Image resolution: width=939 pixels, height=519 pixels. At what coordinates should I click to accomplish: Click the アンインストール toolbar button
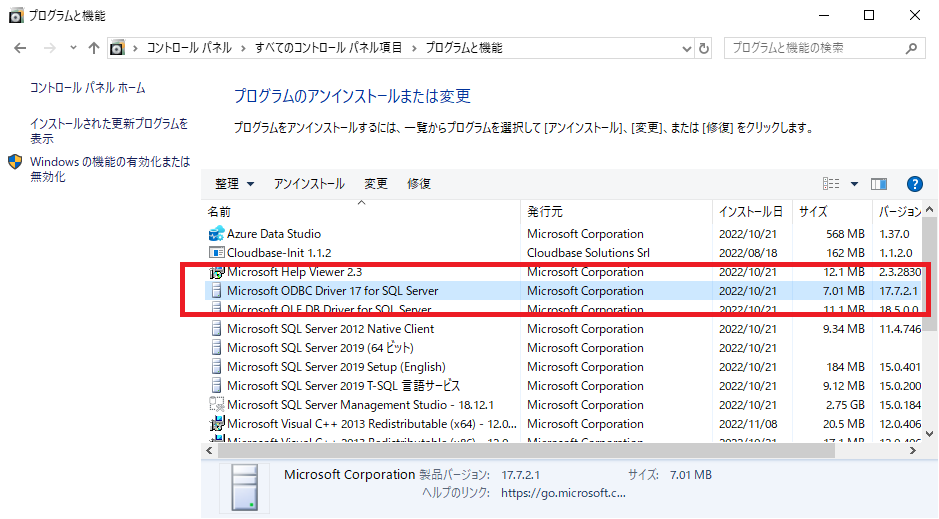click(x=309, y=184)
